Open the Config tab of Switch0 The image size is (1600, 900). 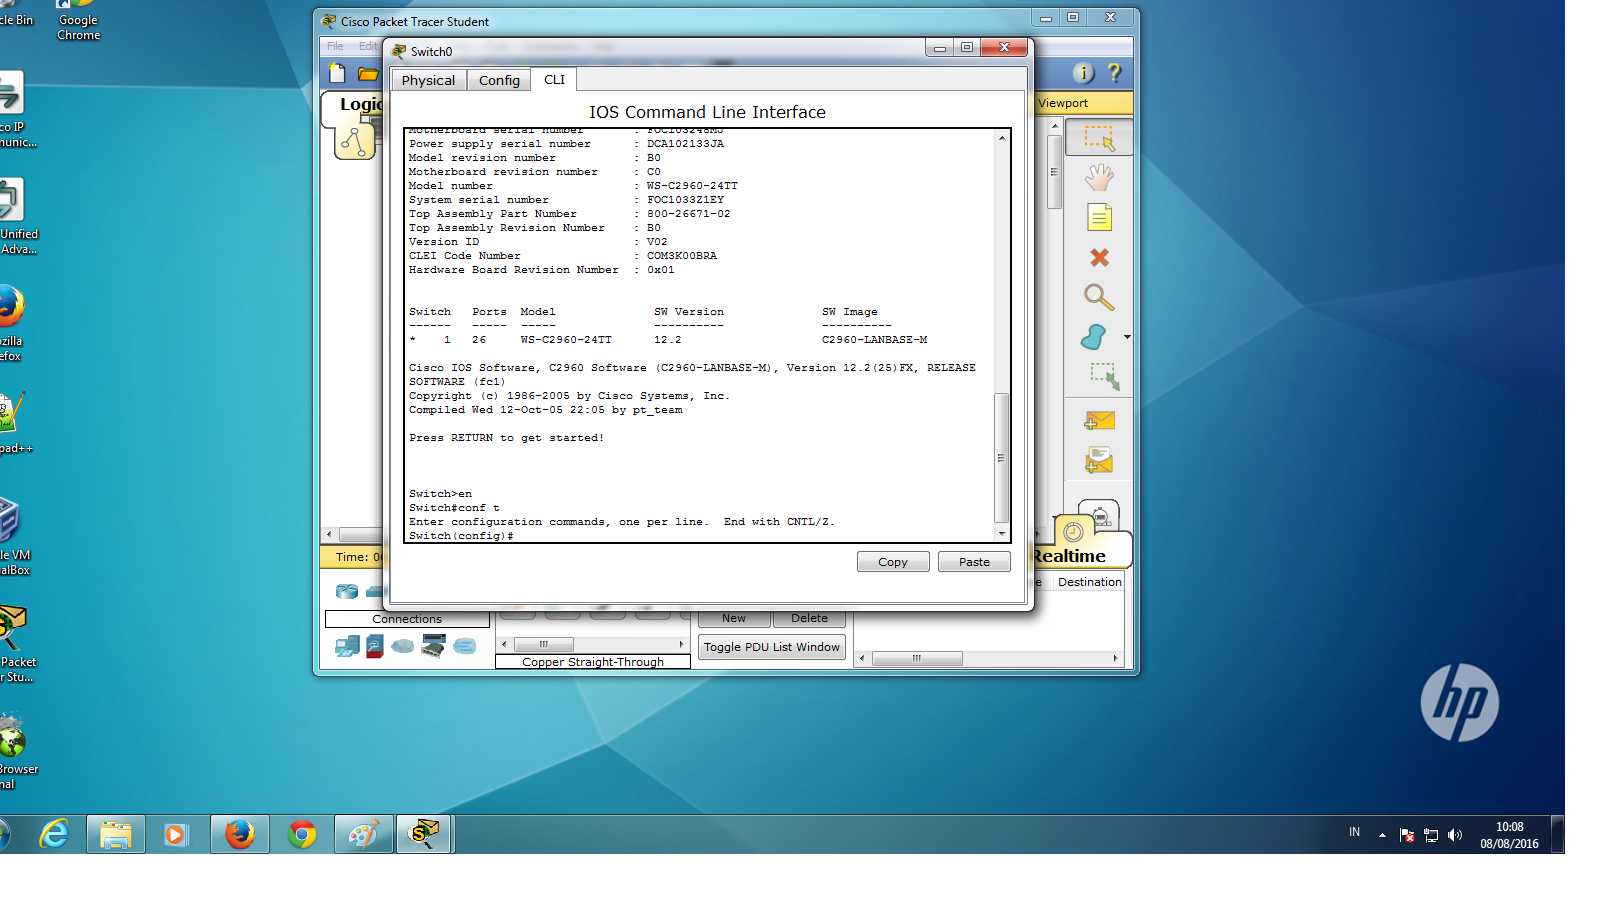[499, 80]
